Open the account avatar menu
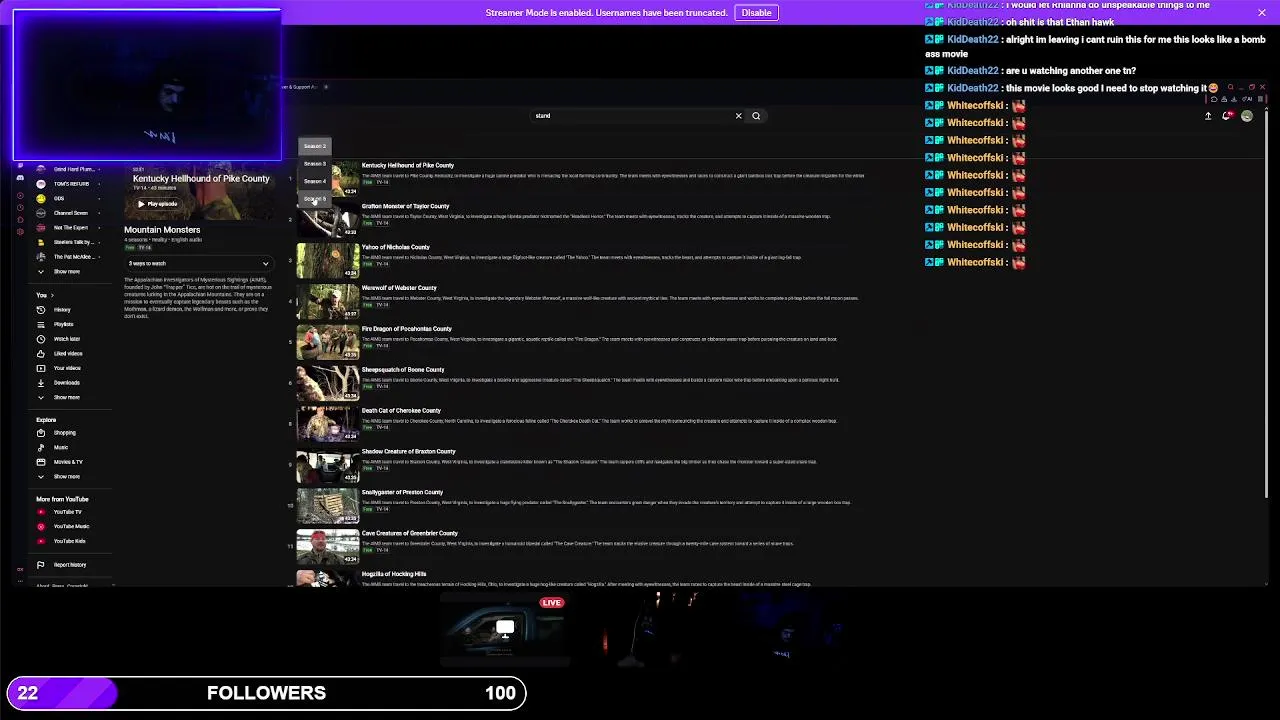The image size is (1280, 720). pos(1247,116)
